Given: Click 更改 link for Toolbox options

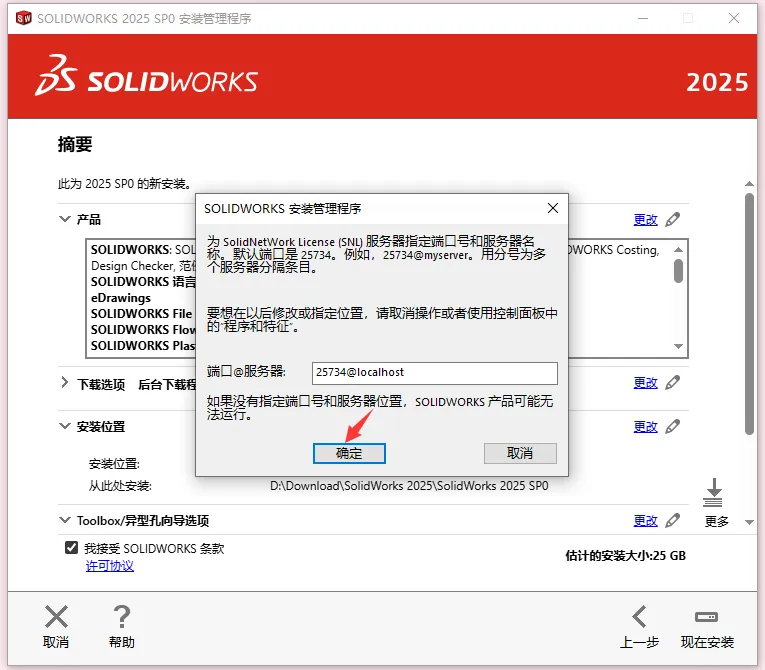Looking at the screenshot, I should pyautogui.click(x=645, y=521).
